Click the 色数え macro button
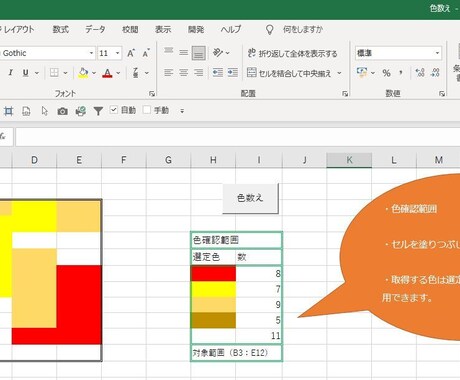This screenshot has height=380, width=460. click(x=250, y=198)
